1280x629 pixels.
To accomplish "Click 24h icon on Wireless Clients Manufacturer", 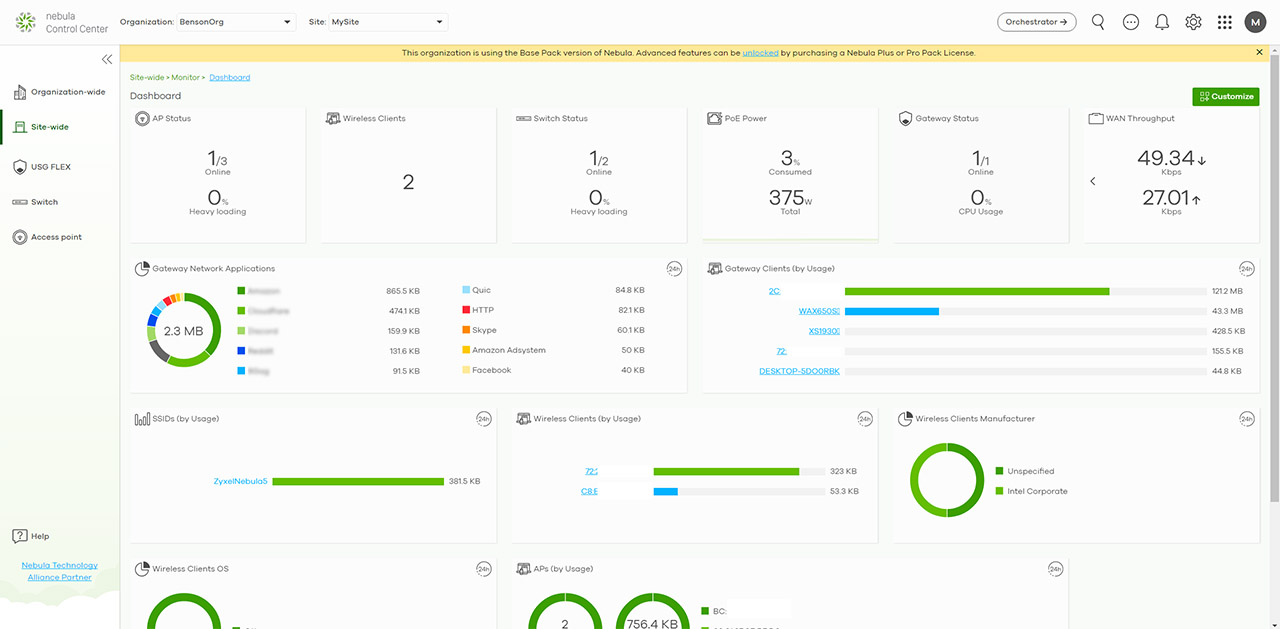I will (x=1247, y=418).
